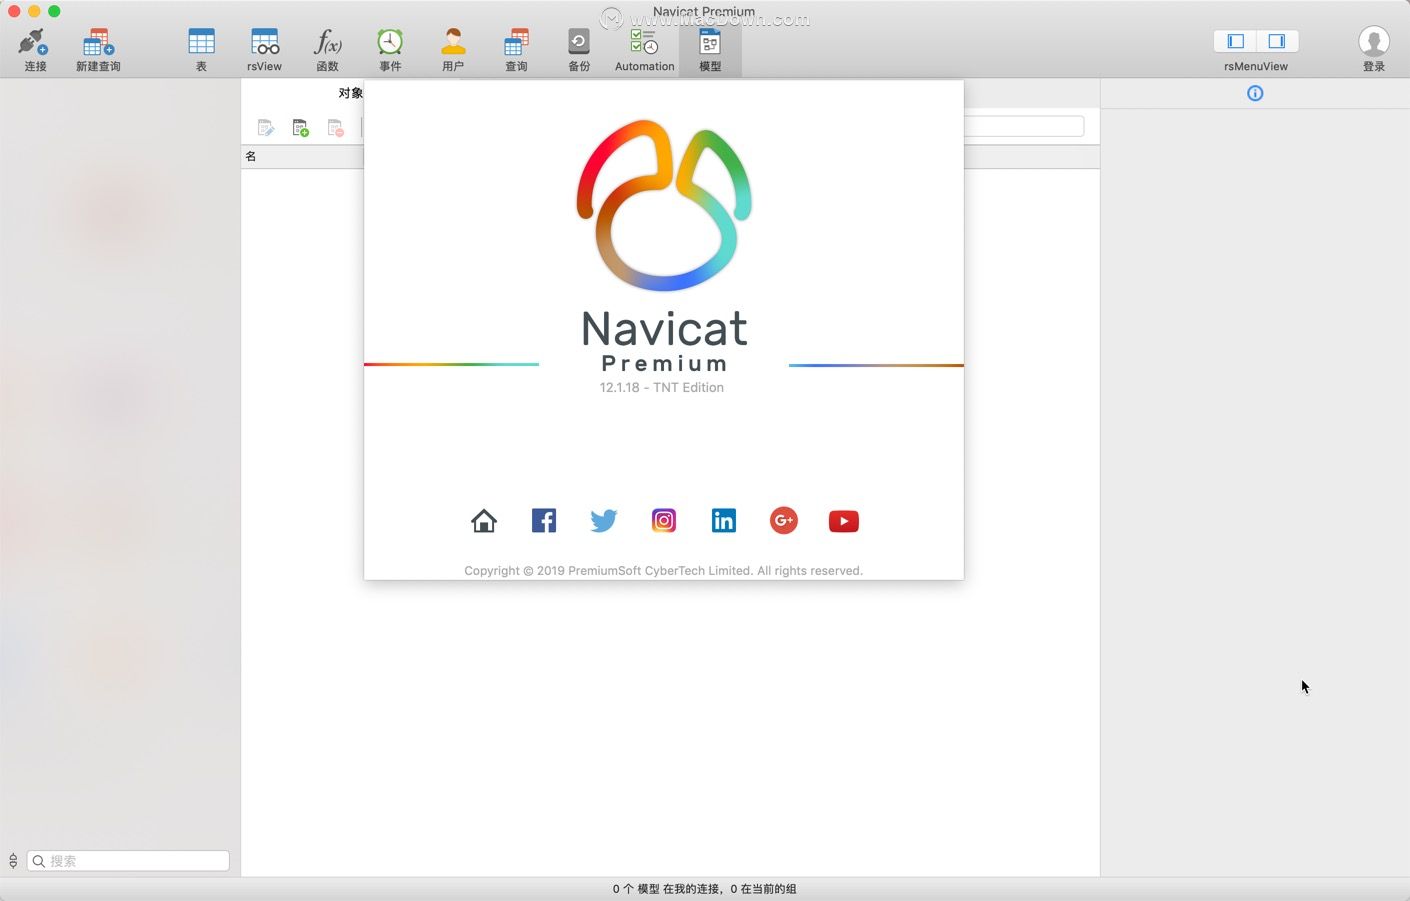
Task: Click the delete model red-minus icon
Action: pos(335,128)
